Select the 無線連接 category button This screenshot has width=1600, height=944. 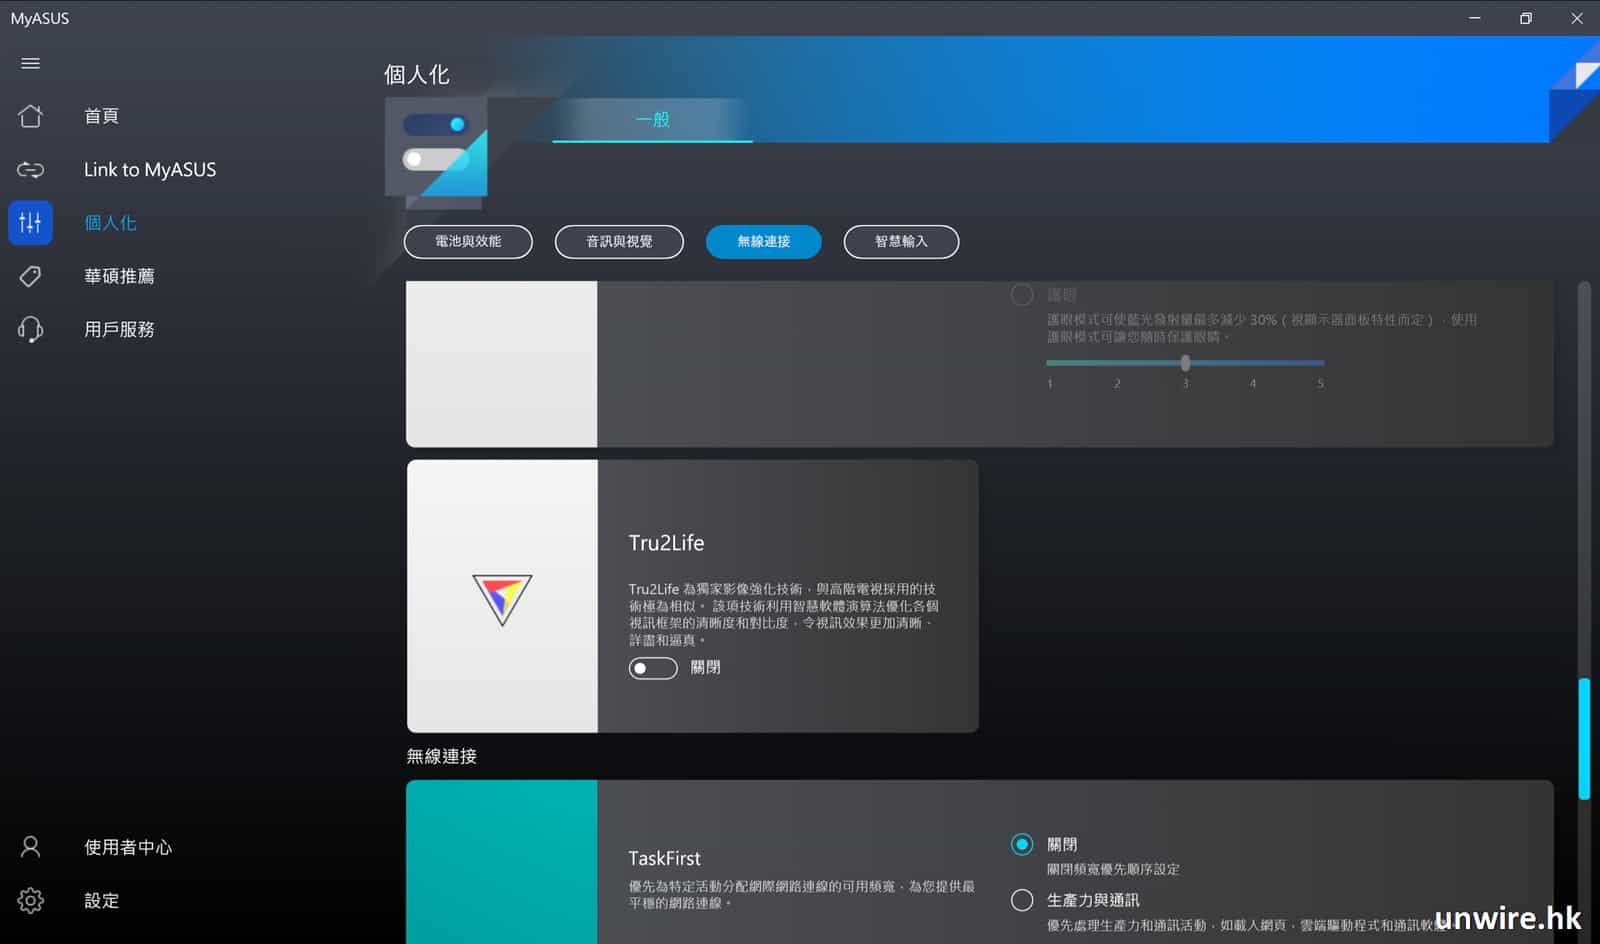[x=763, y=241]
